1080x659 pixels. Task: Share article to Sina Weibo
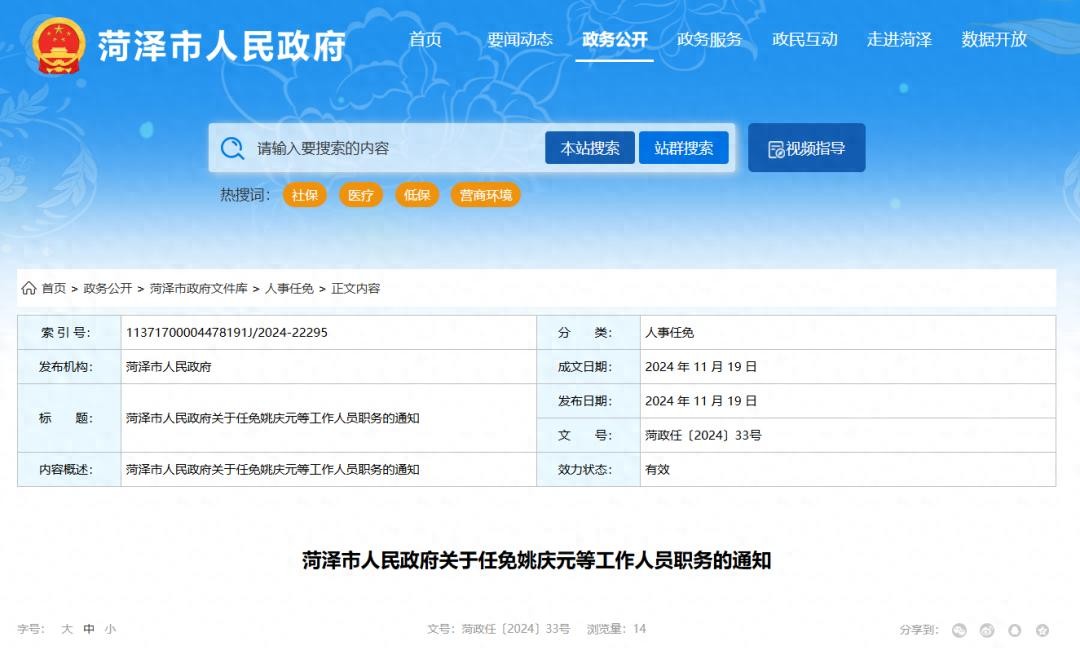coord(987,630)
